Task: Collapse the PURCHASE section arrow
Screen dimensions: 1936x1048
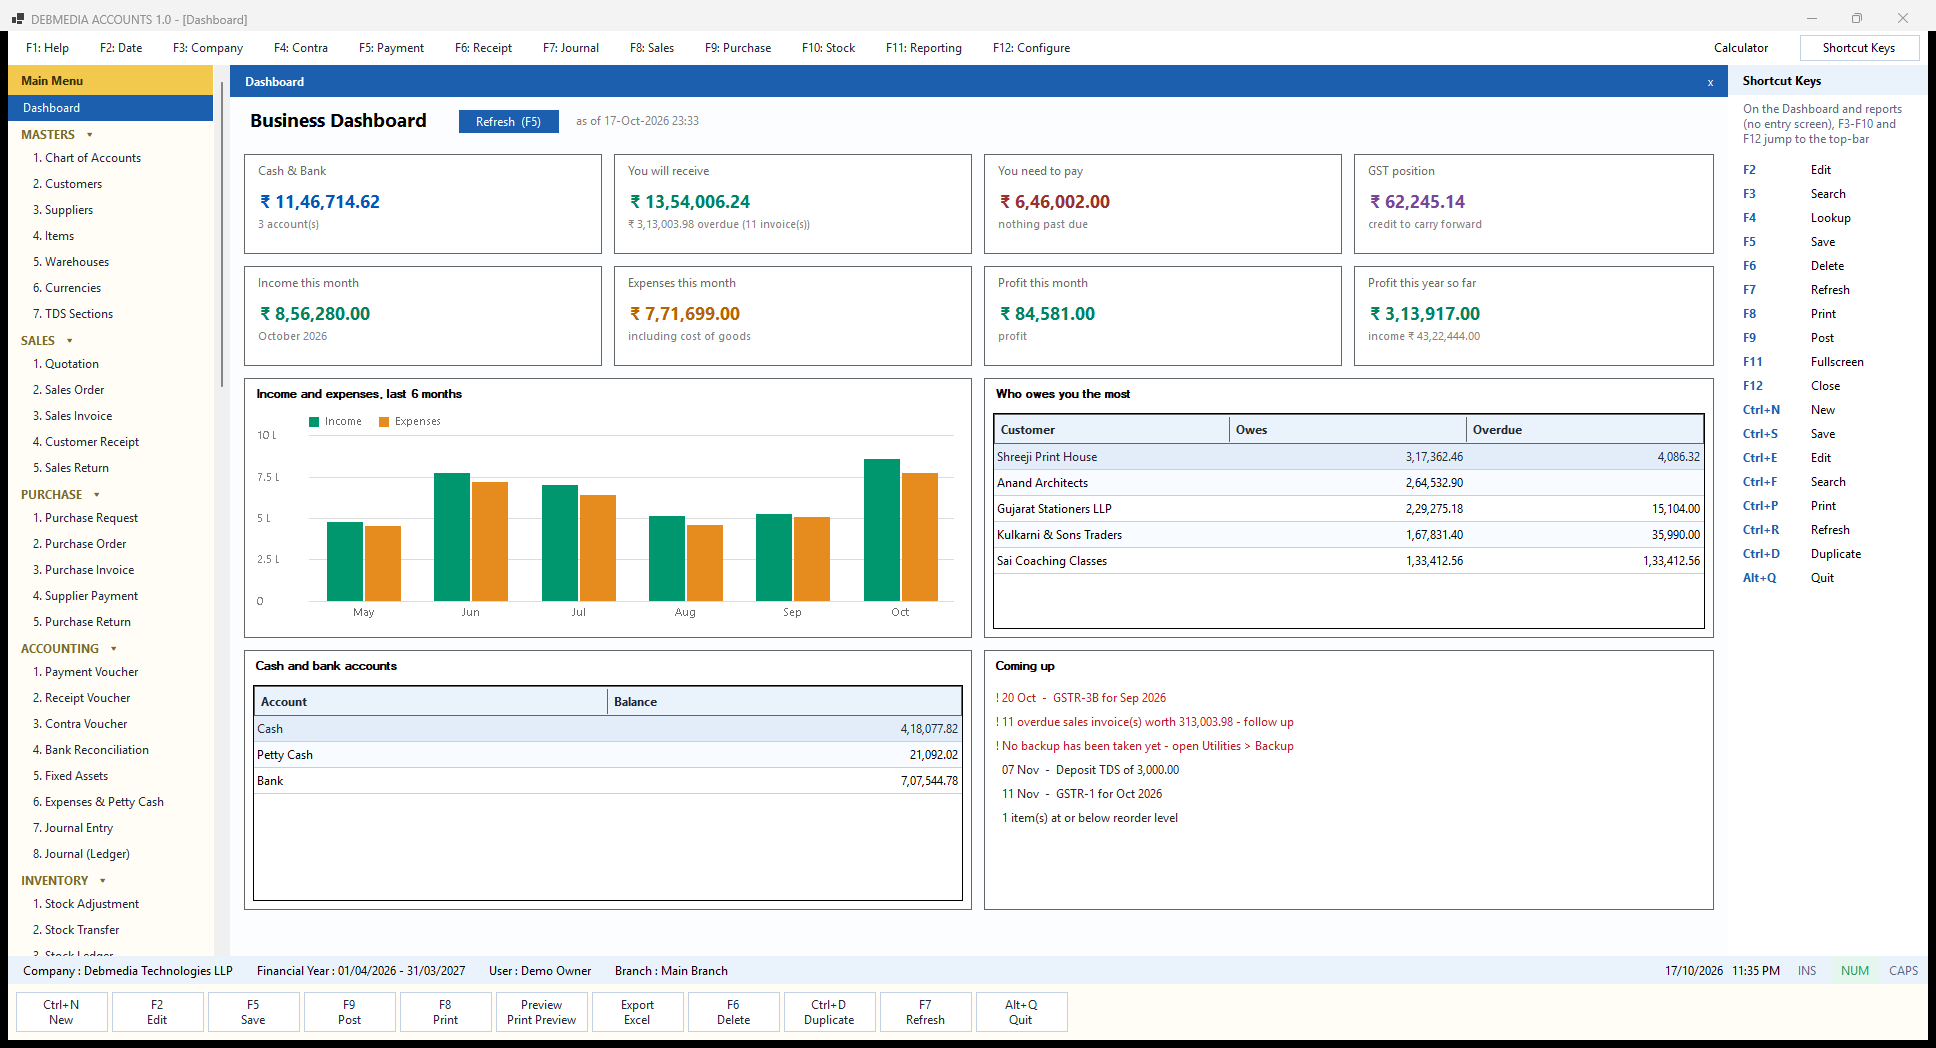Action: 97,495
